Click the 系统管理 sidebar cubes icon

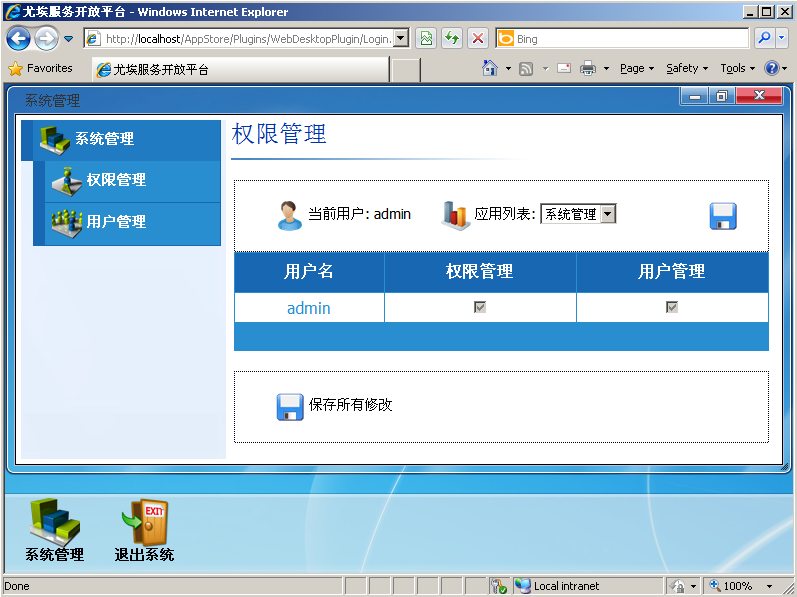point(55,140)
